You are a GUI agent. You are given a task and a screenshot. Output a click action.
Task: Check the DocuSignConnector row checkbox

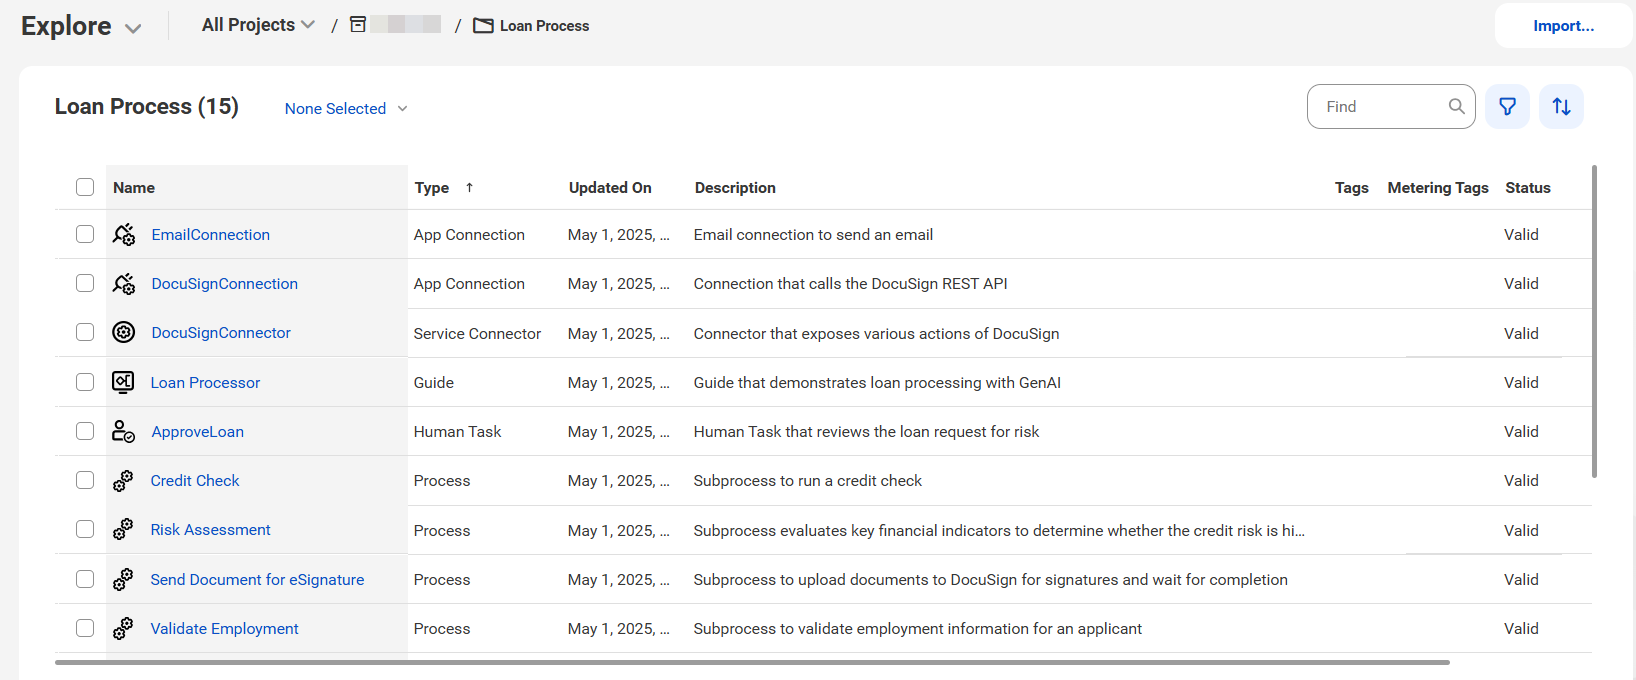(x=85, y=332)
